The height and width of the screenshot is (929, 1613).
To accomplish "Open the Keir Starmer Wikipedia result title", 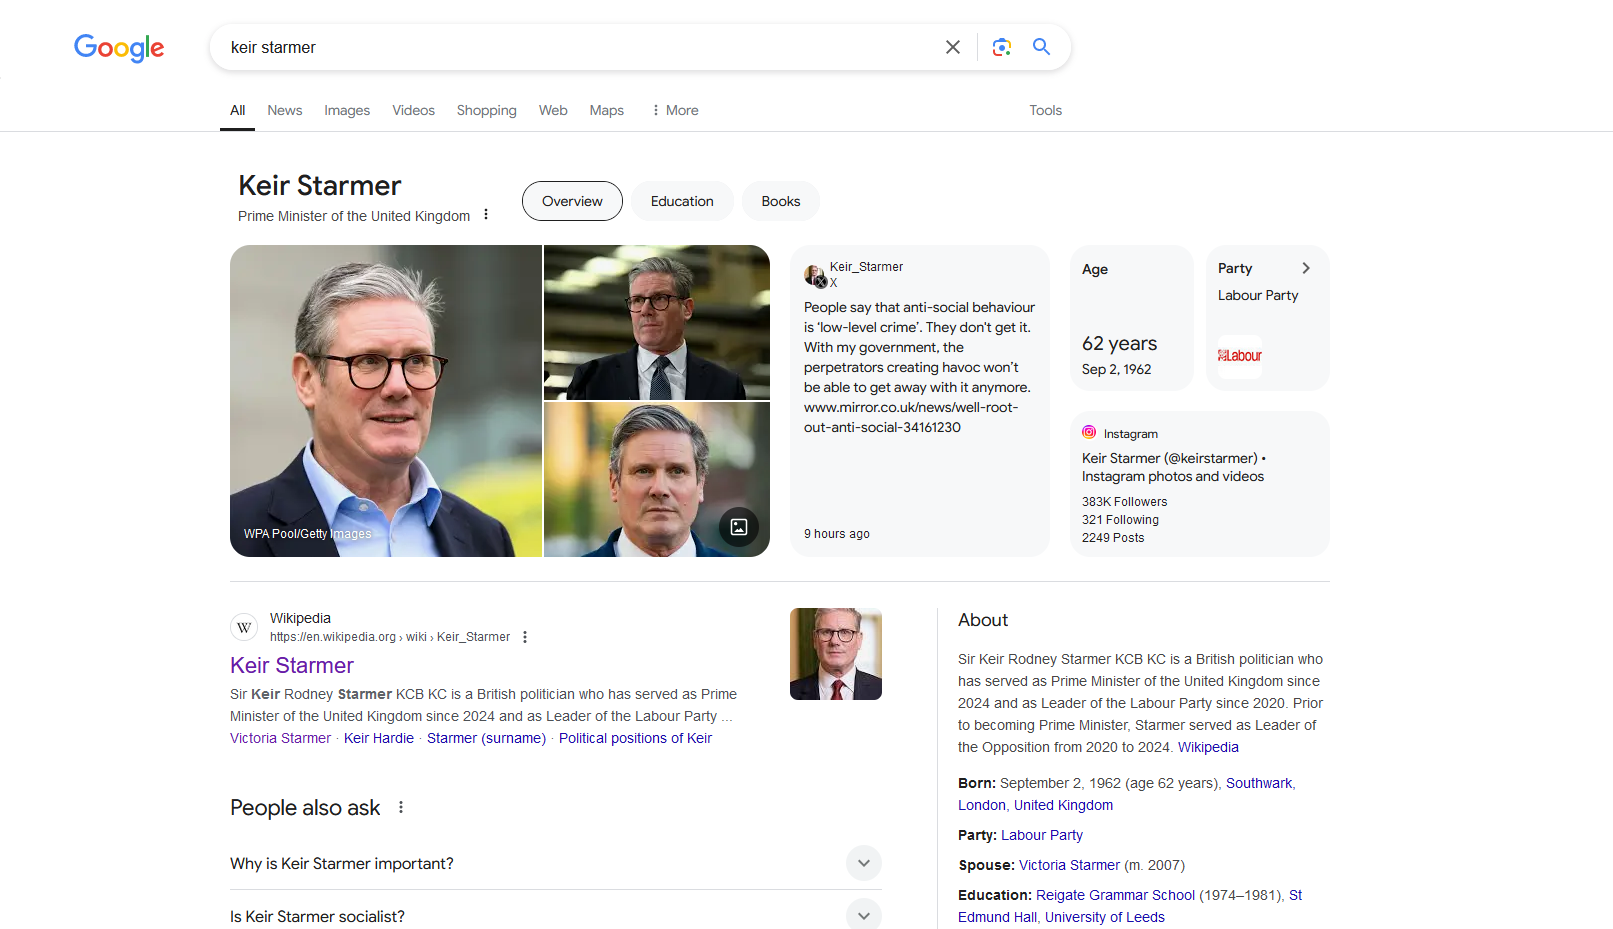I will point(292,665).
